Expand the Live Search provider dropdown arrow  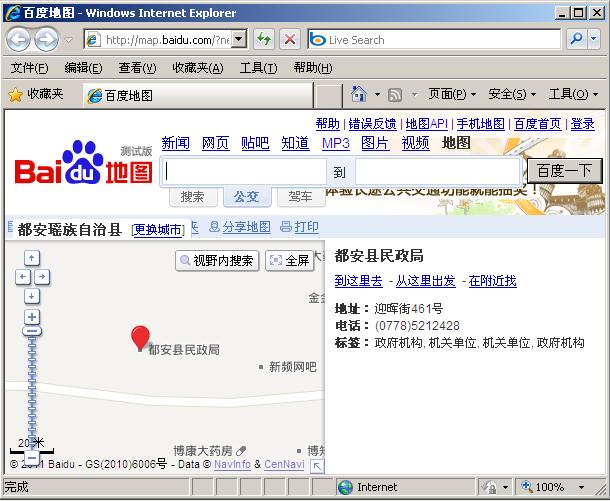click(x=597, y=39)
